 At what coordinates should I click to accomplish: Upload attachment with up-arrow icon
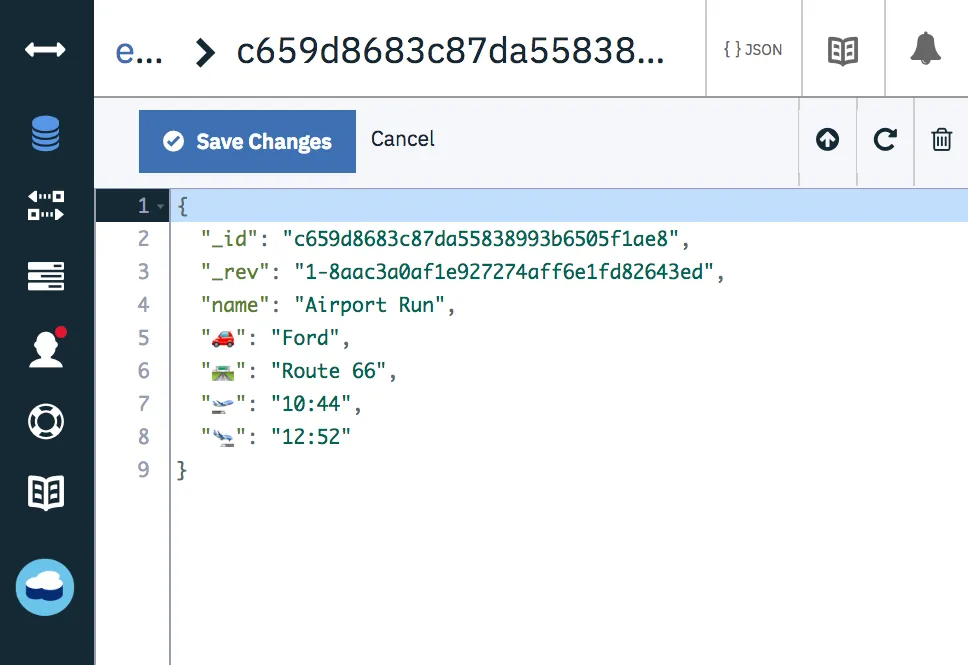tap(827, 140)
